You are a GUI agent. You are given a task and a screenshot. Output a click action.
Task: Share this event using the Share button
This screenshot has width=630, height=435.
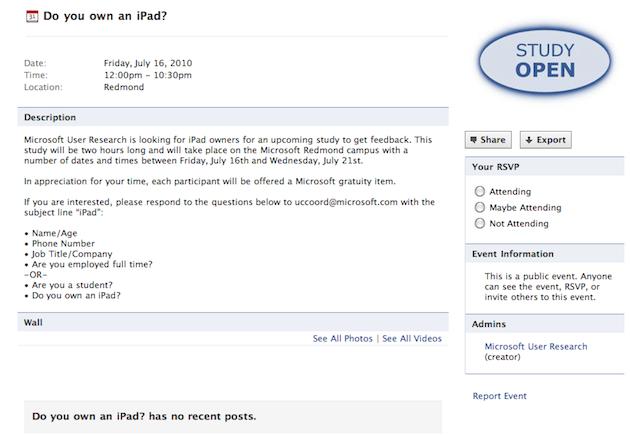click(x=487, y=140)
